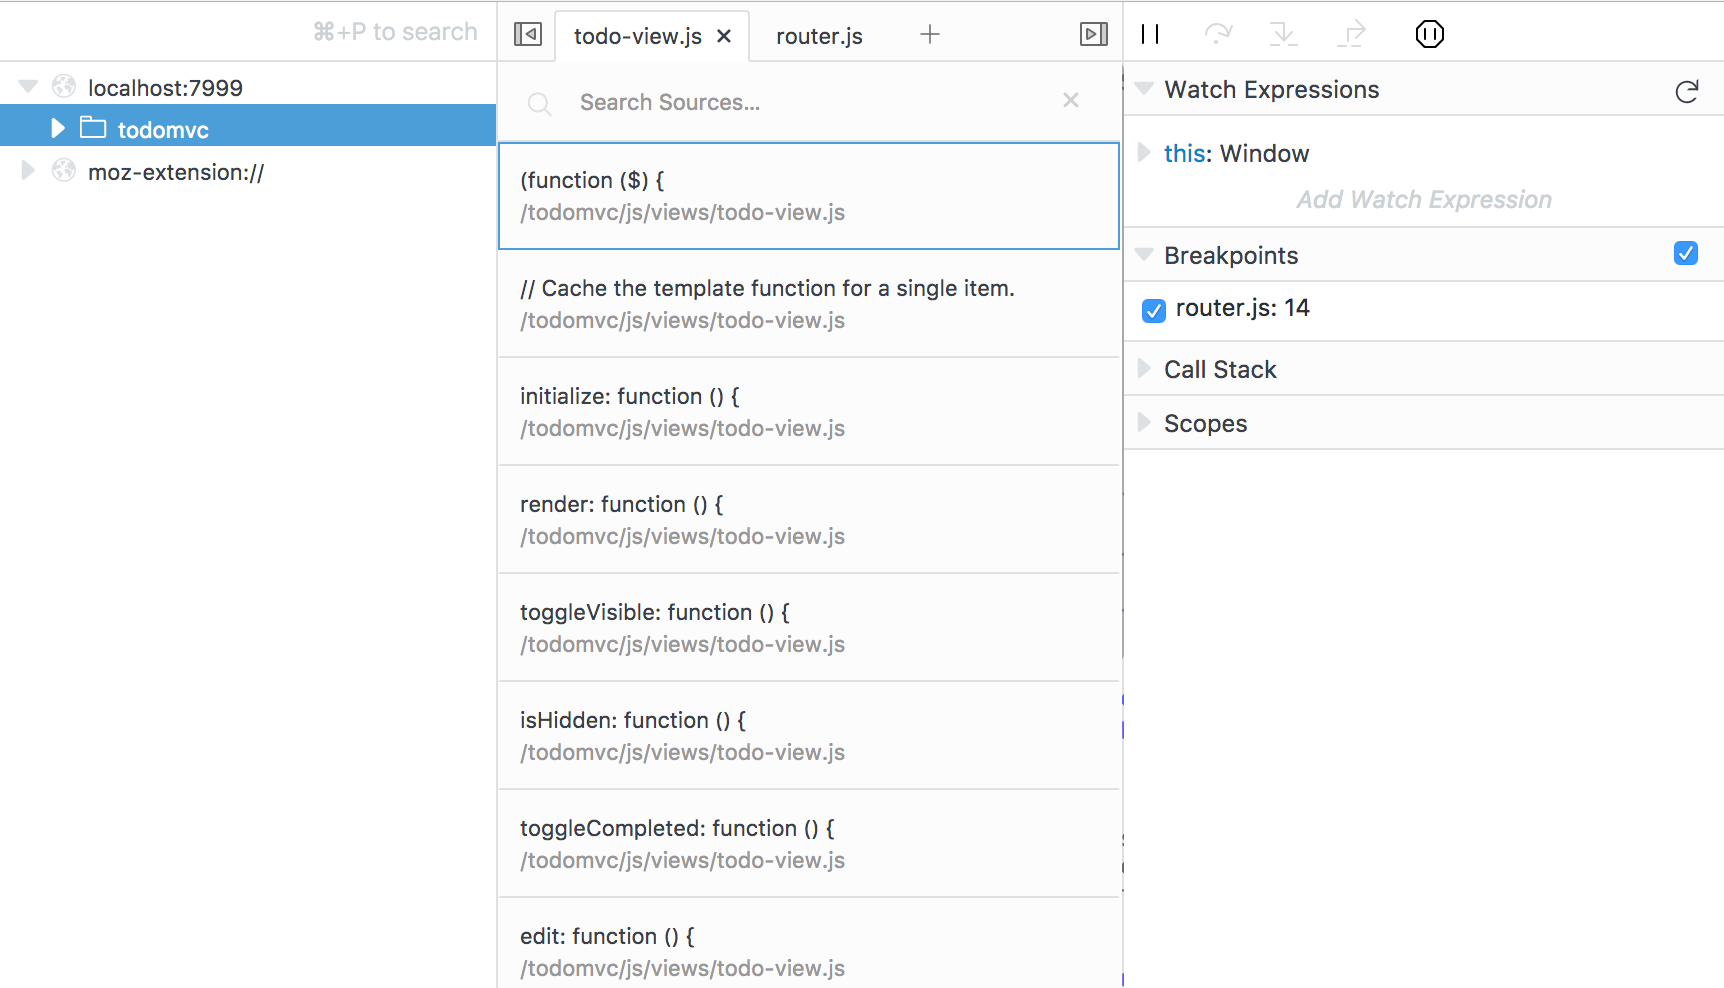Collapse the right debugger pane
Image resolution: width=1724 pixels, height=988 pixels.
coord(1094,34)
